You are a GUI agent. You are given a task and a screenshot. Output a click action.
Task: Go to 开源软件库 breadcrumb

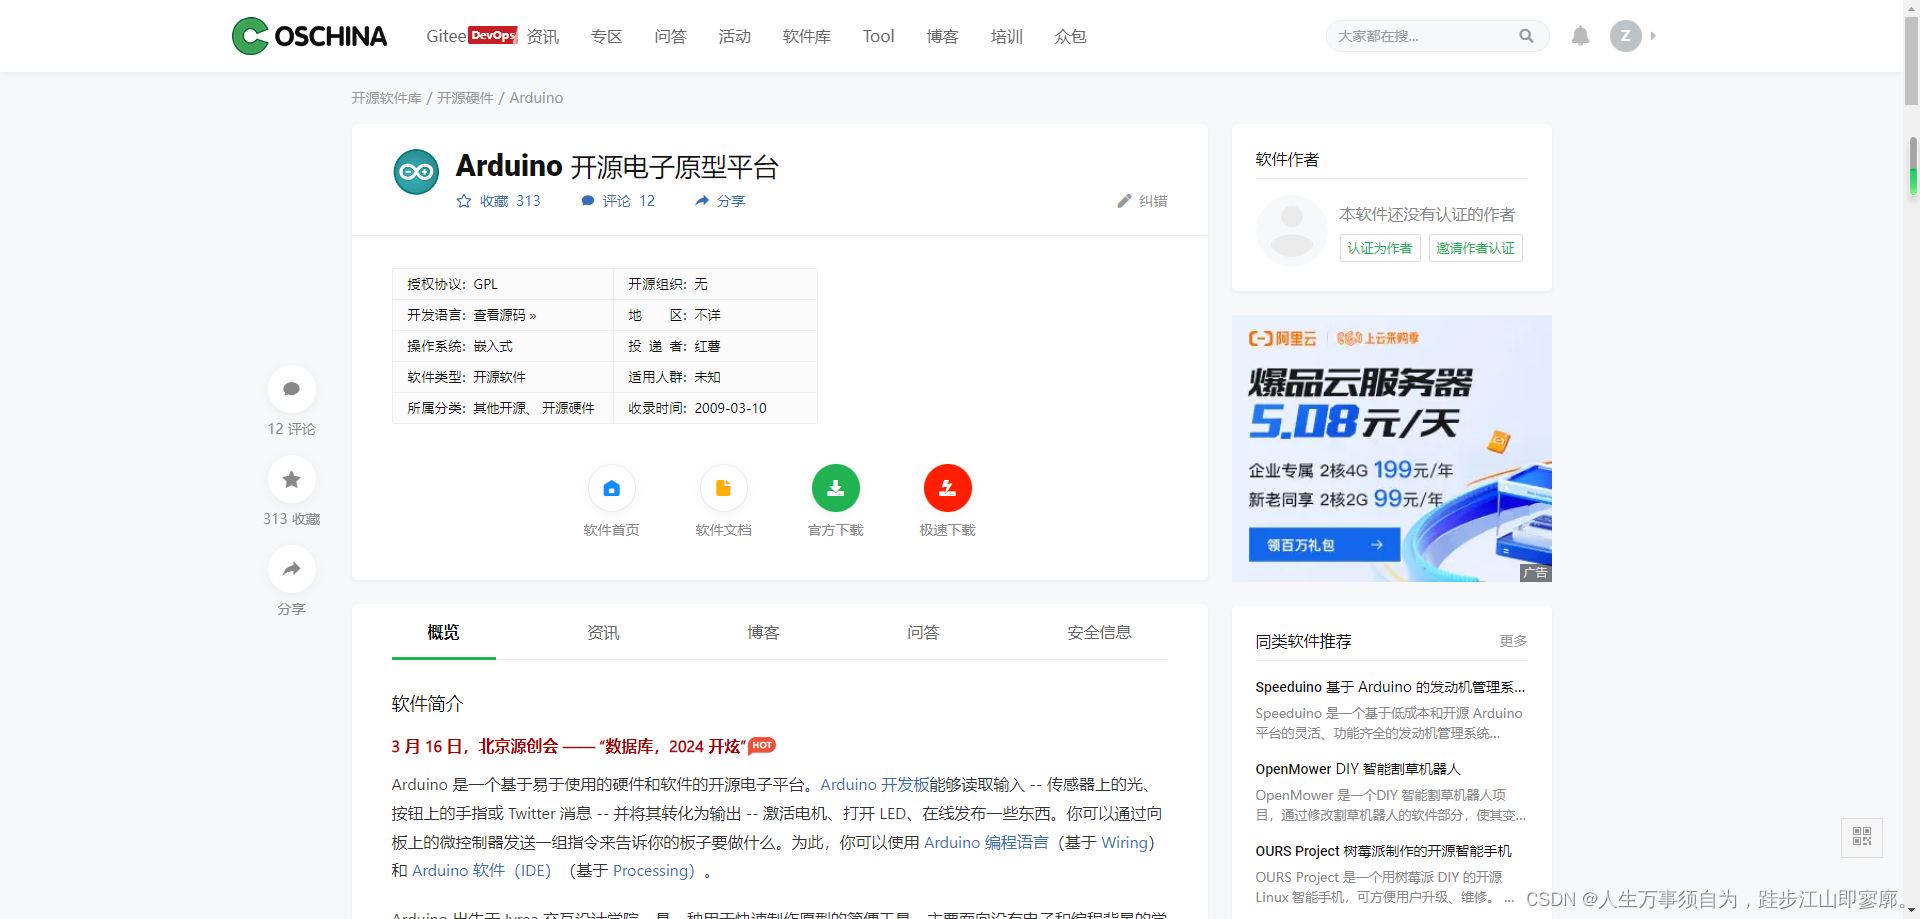[386, 98]
